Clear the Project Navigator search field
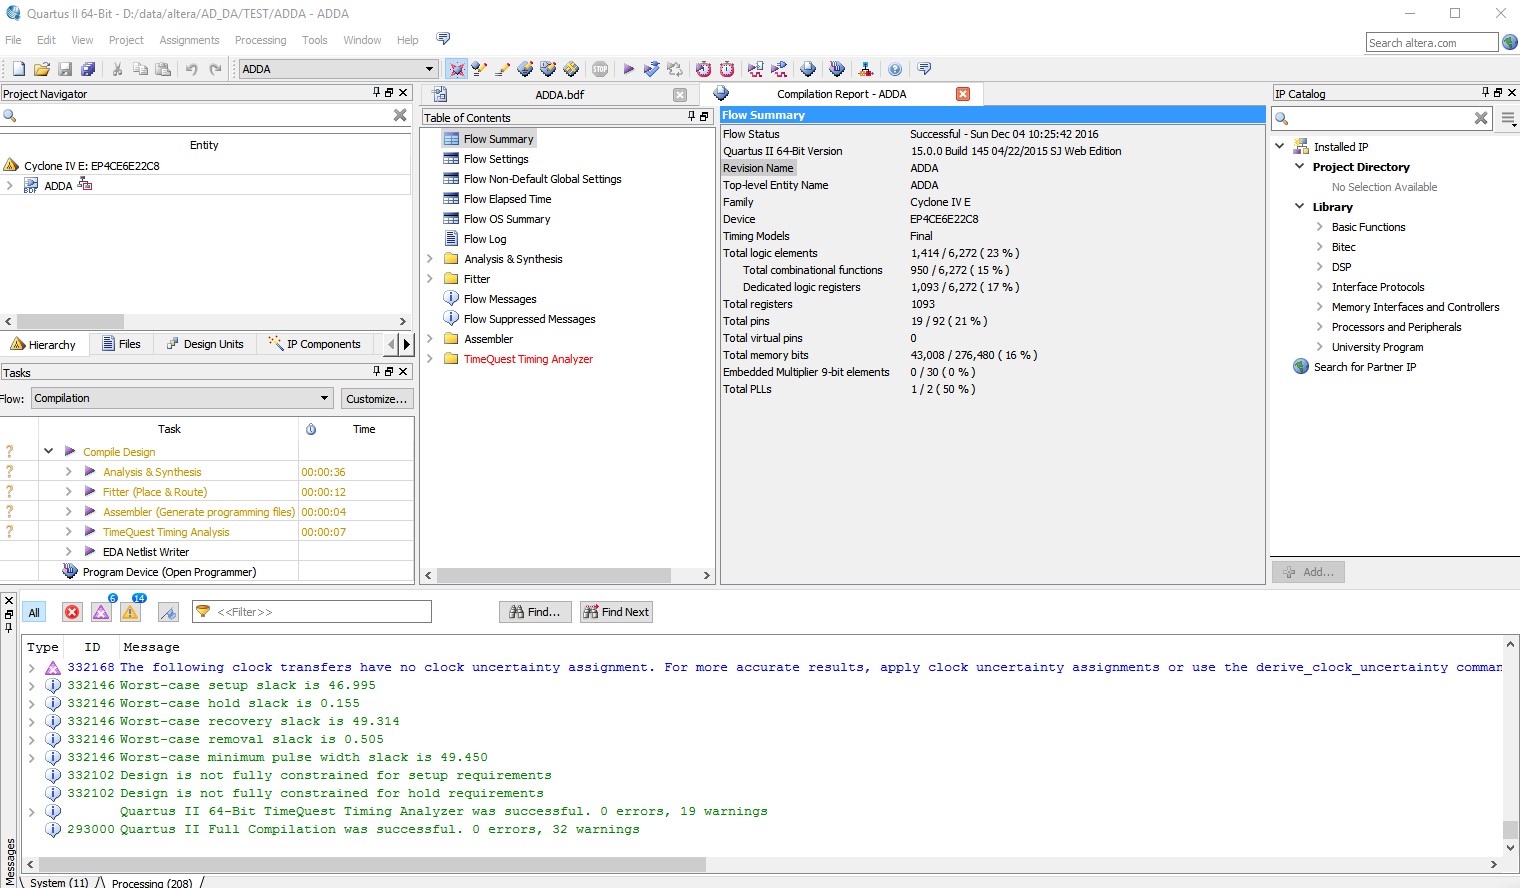The image size is (1520, 888). tap(400, 116)
